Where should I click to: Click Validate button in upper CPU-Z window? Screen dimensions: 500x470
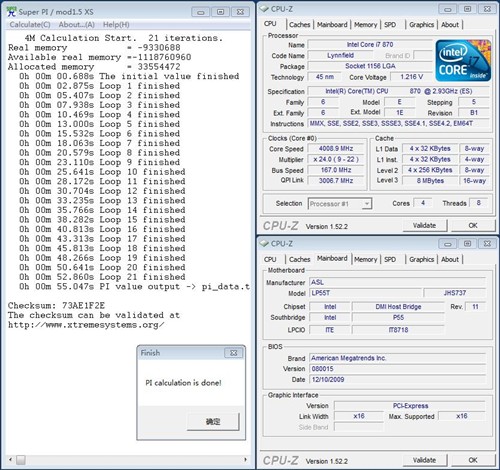pyautogui.click(x=424, y=226)
